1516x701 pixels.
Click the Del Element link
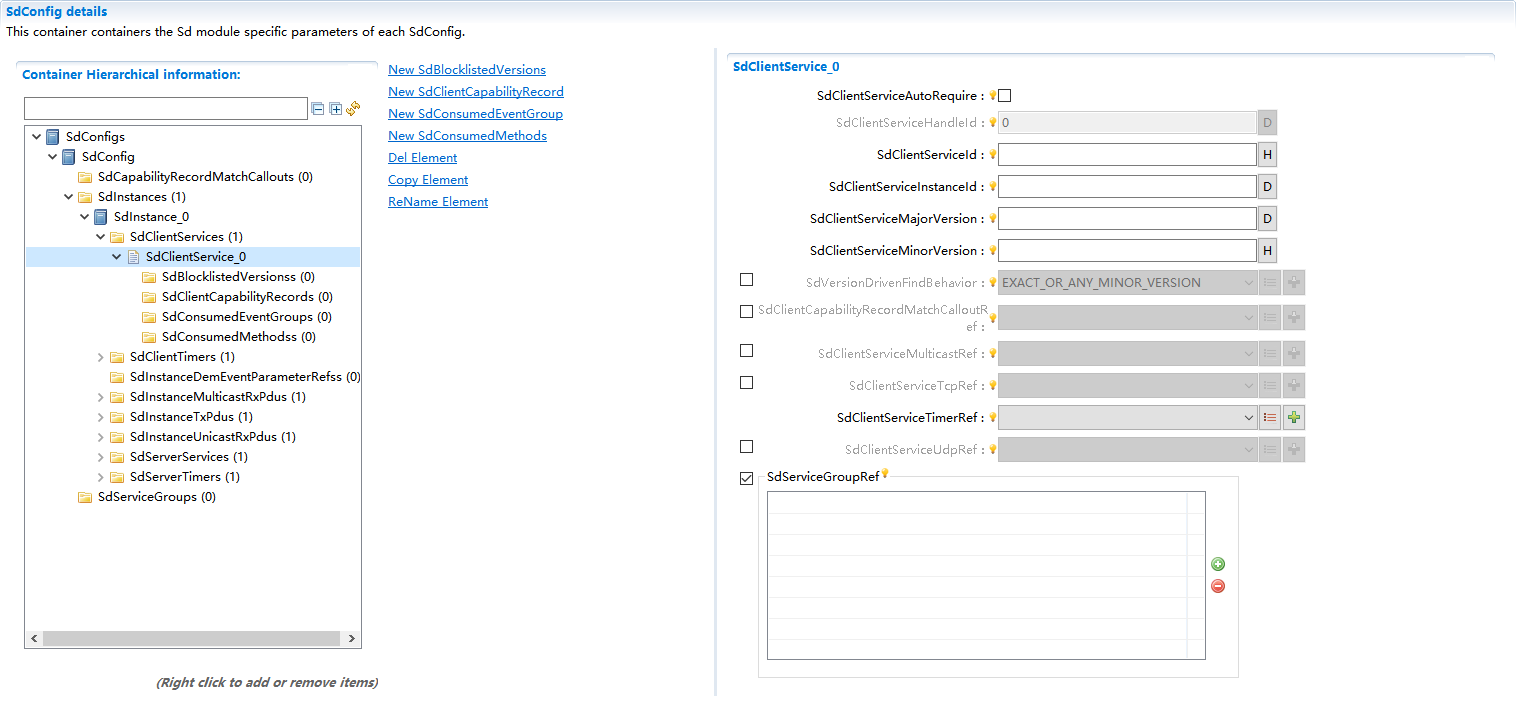[422, 157]
